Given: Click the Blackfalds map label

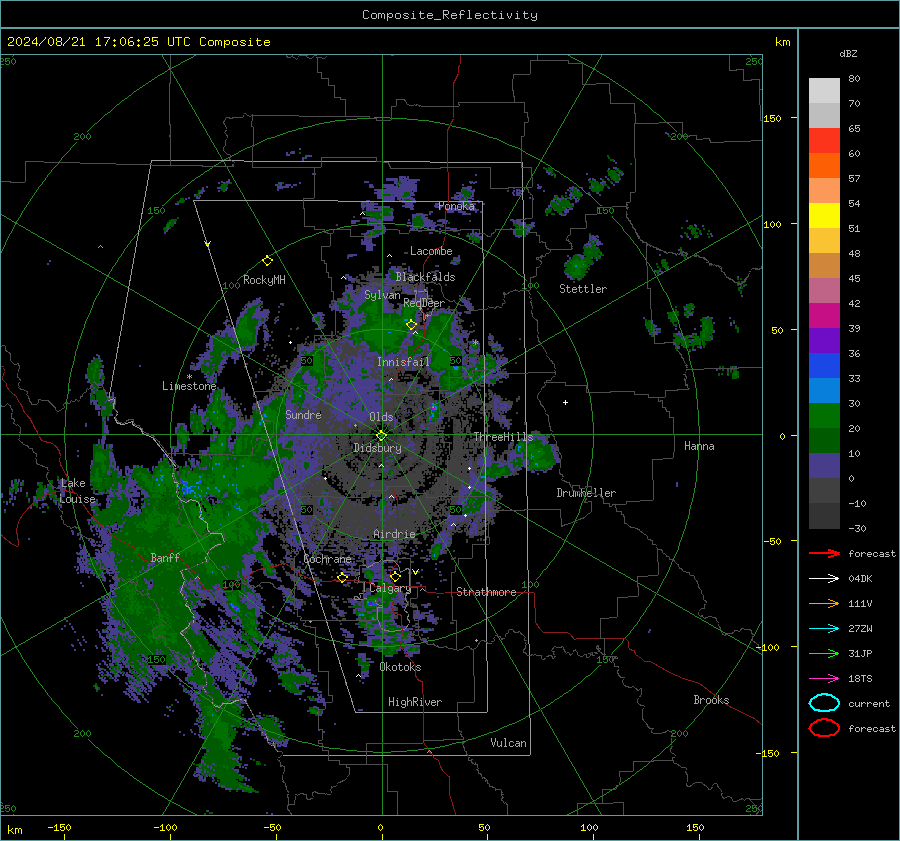Looking at the screenshot, I should tap(425, 277).
